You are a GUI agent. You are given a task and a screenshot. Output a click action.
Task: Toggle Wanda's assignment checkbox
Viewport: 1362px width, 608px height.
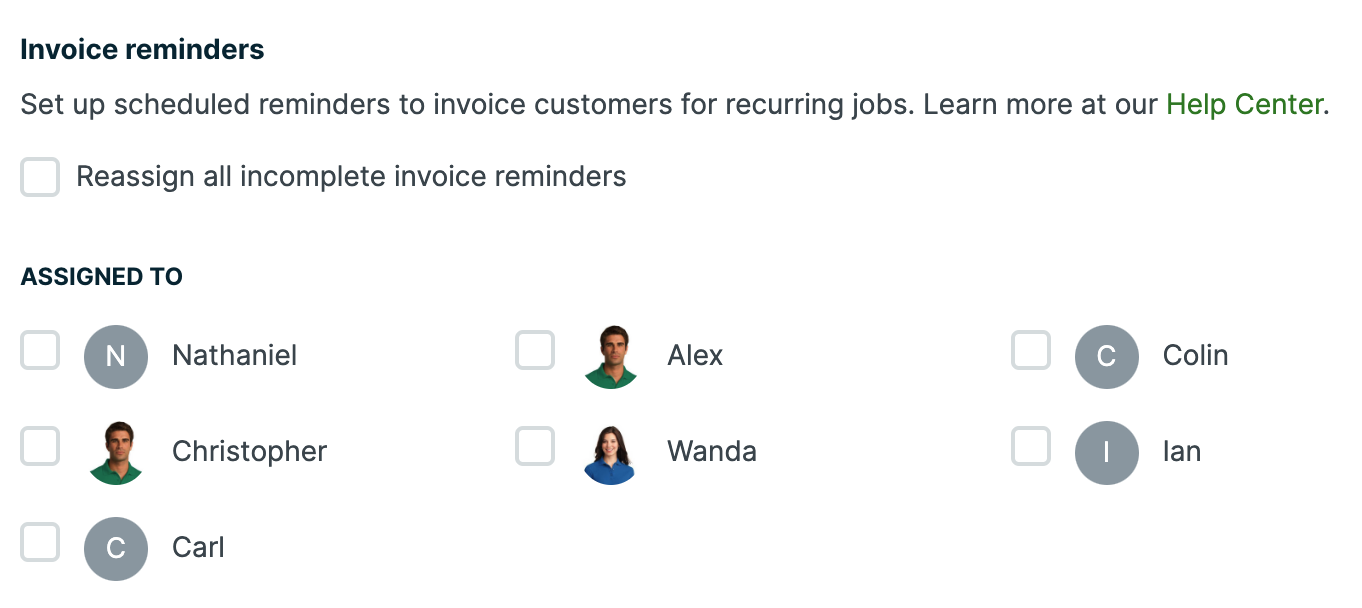535,447
